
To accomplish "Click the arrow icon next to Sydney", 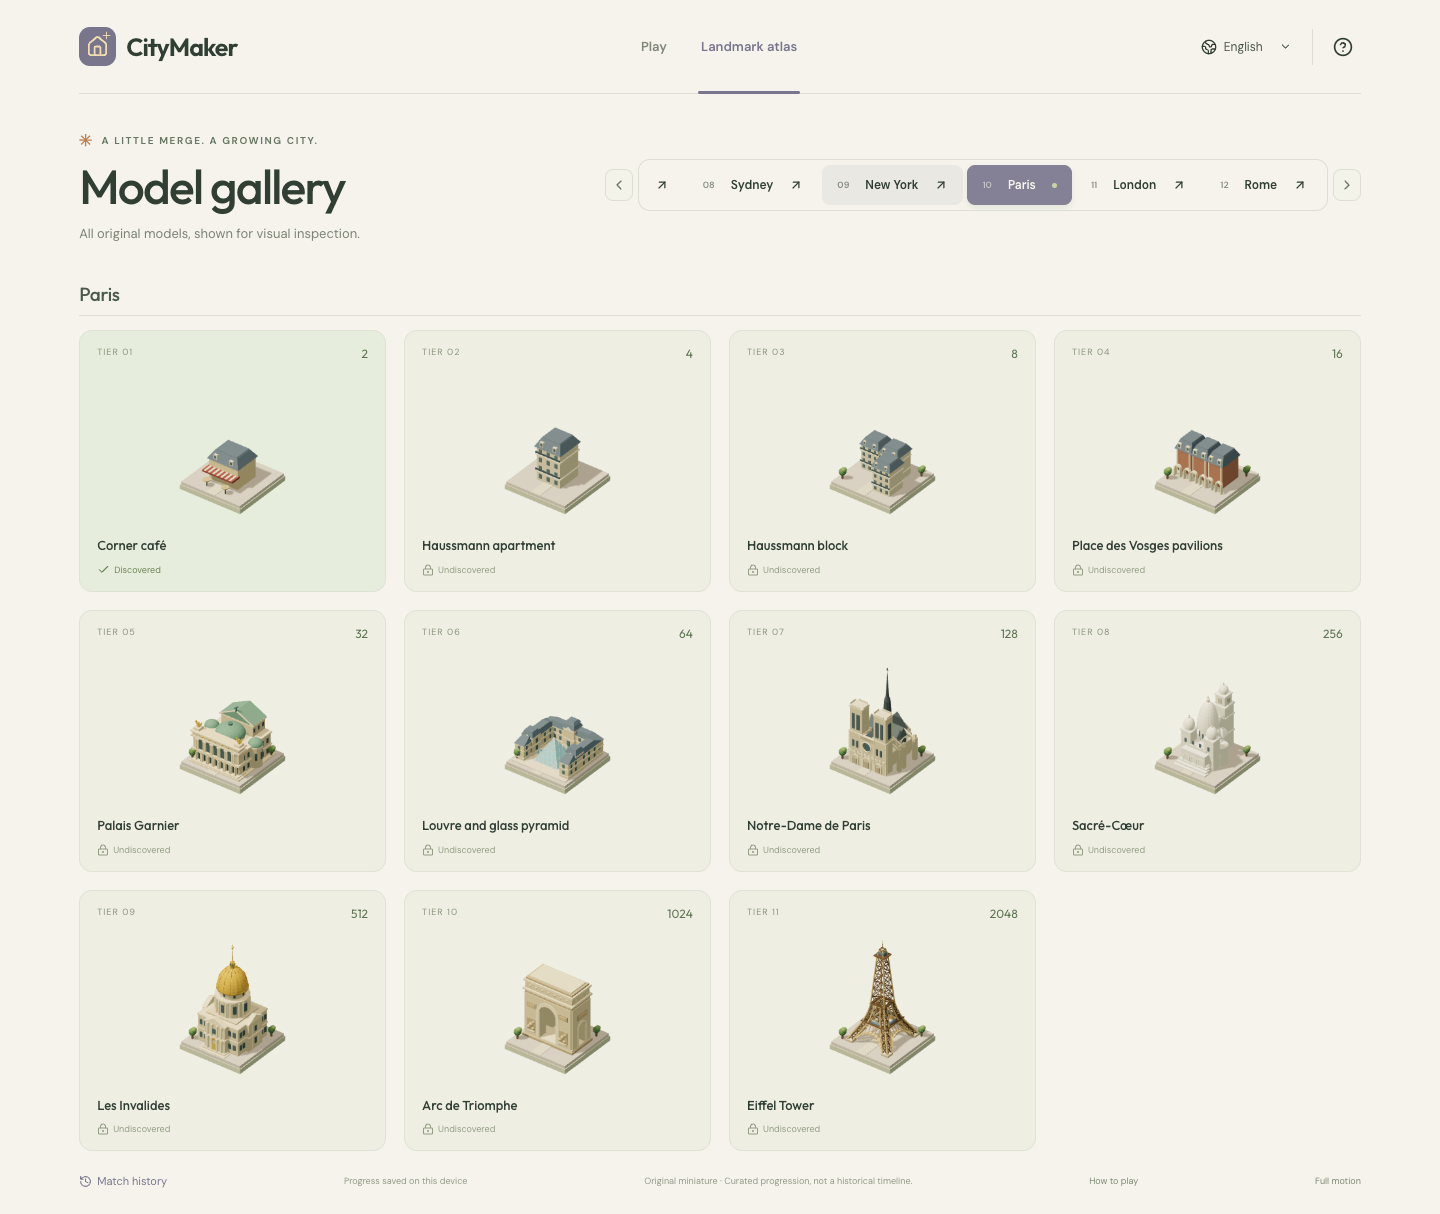I will coord(796,185).
